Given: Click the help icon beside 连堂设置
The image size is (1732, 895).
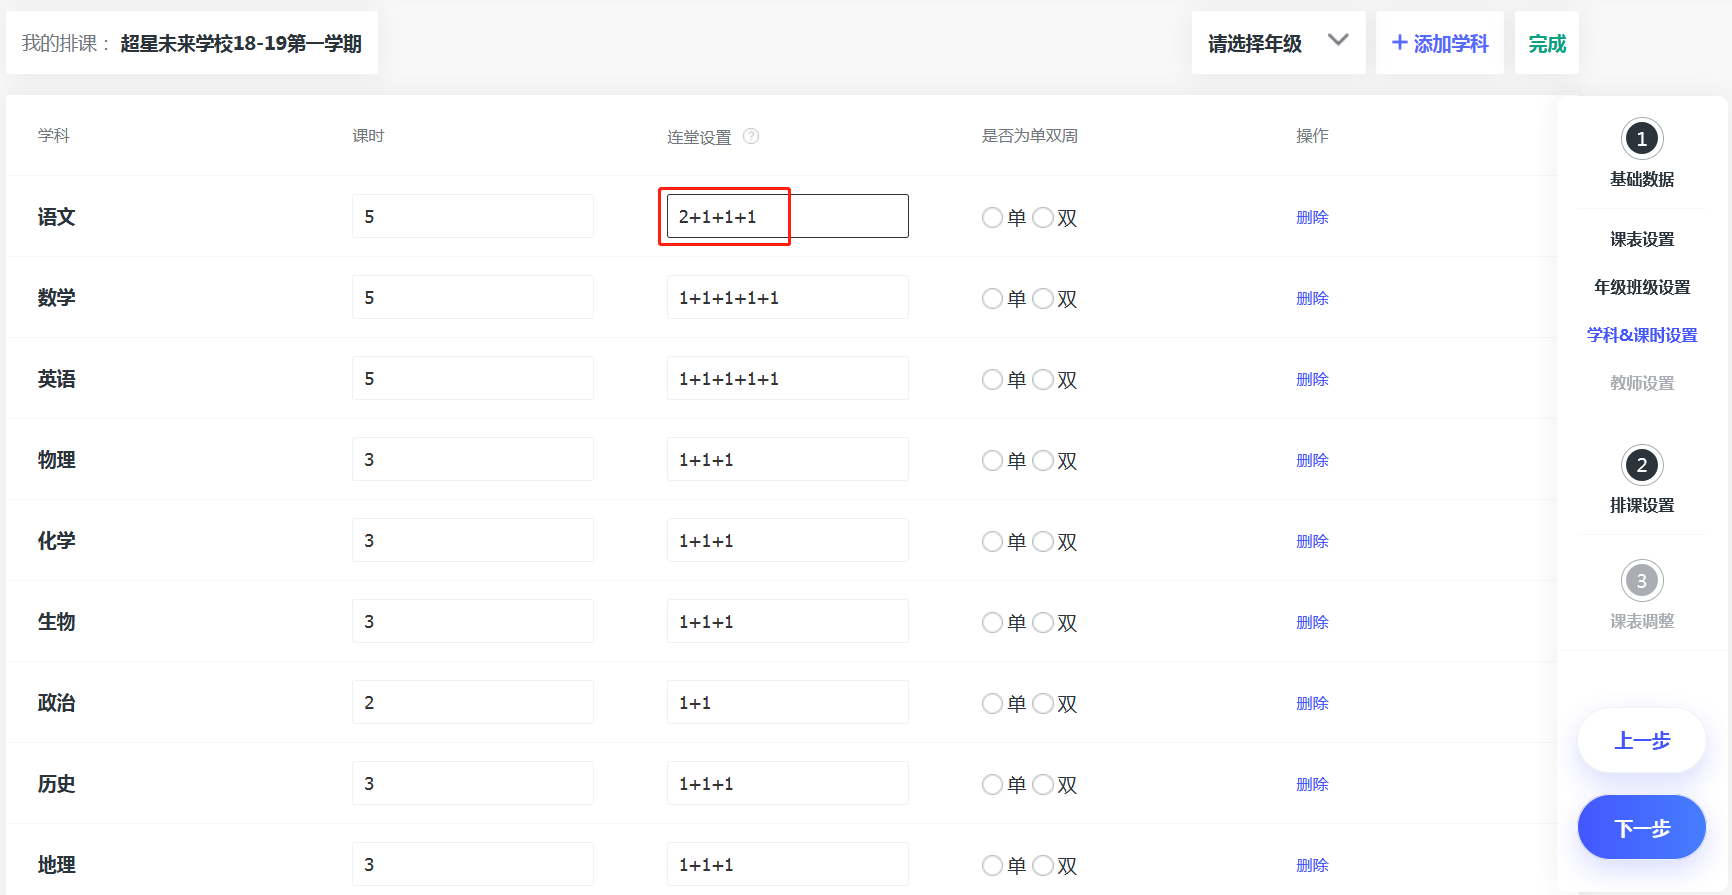Looking at the screenshot, I should pos(751,136).
